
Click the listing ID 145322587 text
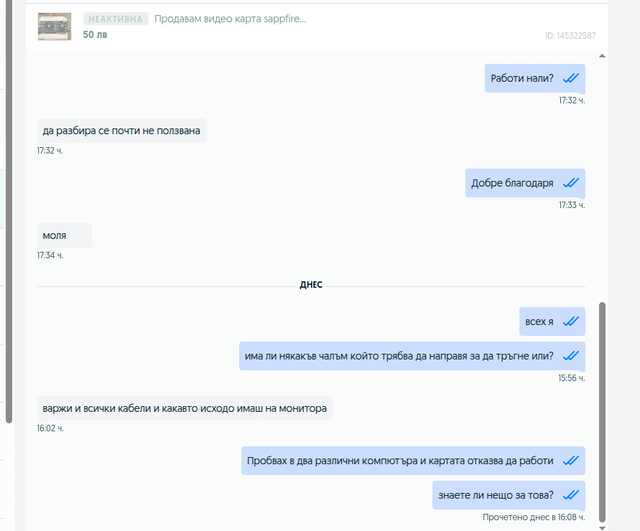pos(570,36)
